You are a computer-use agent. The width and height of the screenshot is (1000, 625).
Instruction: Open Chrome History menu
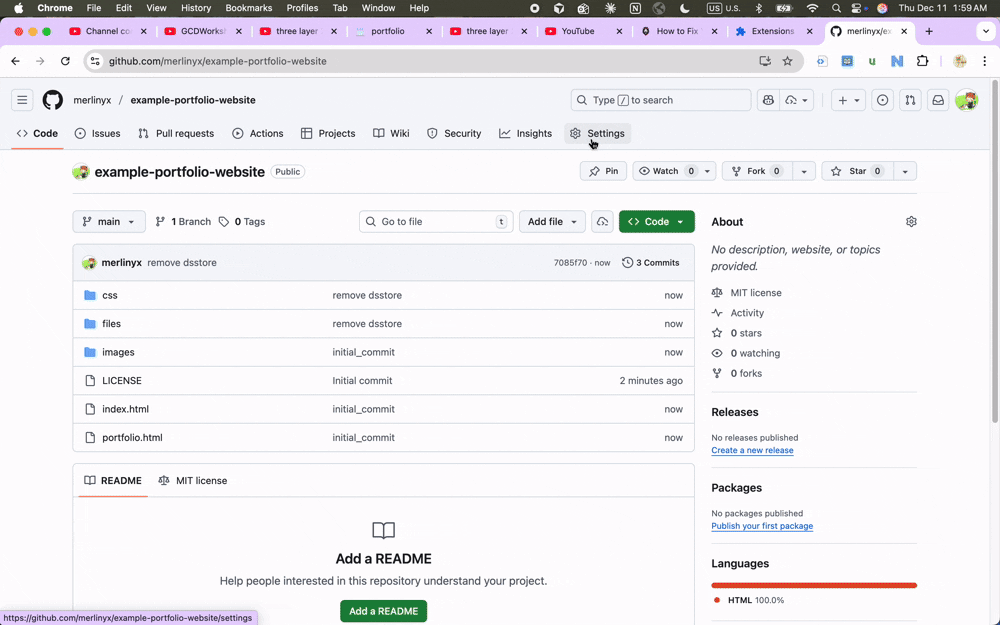[x=196, y=8]
